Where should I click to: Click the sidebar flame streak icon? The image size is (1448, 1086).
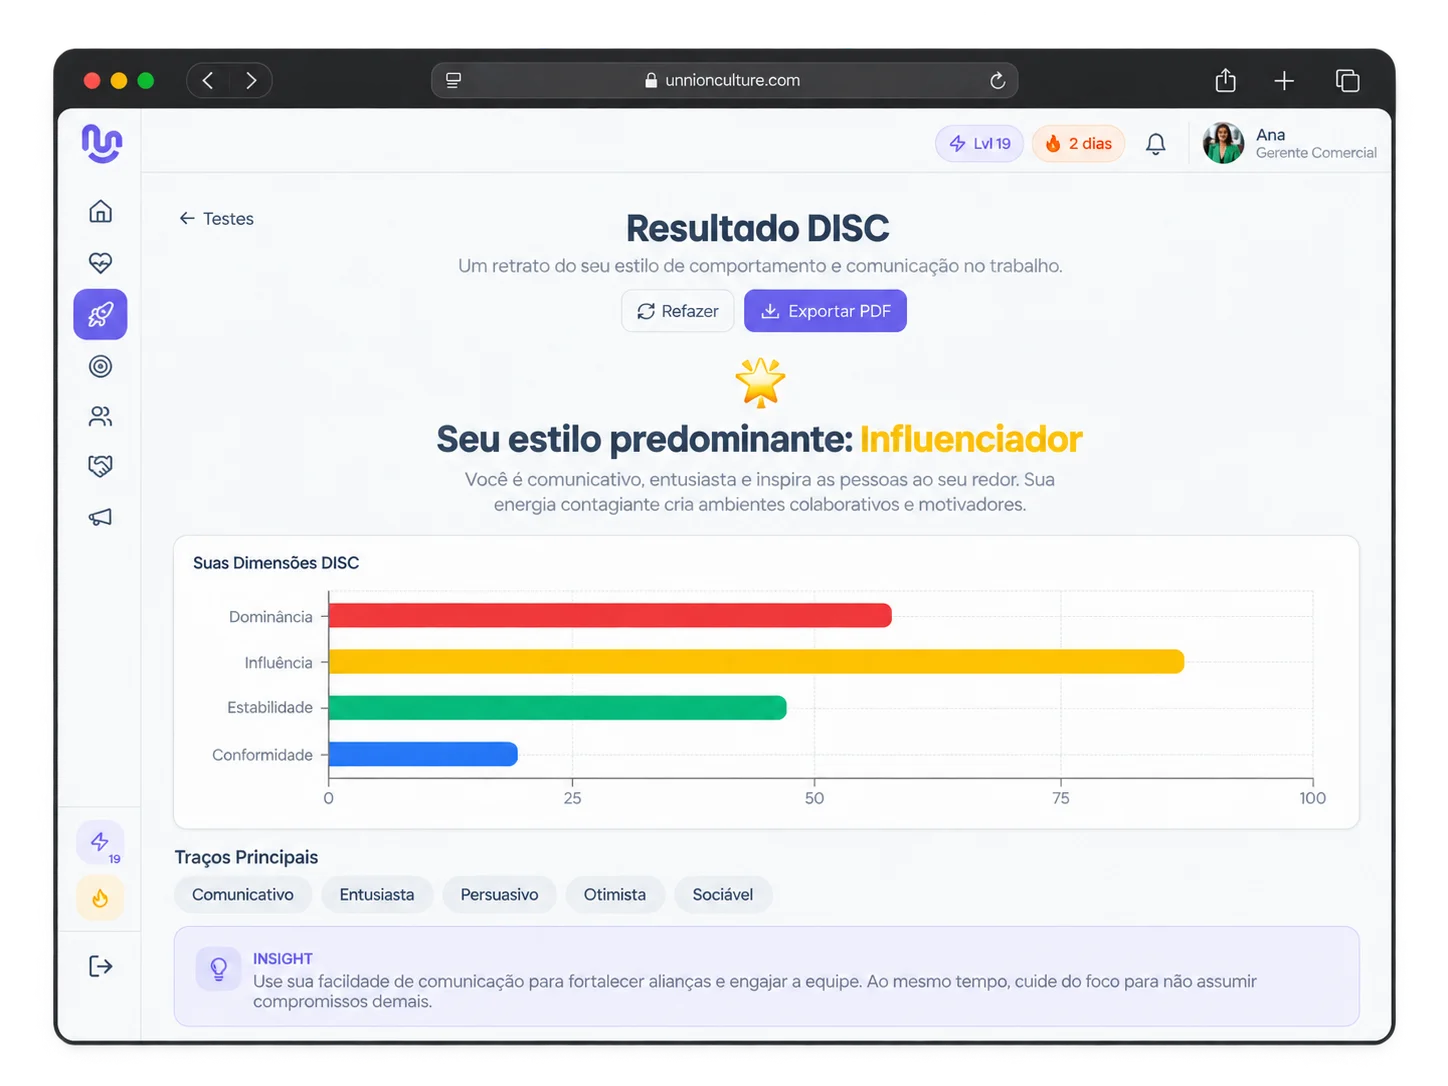(x=100, y=898)
